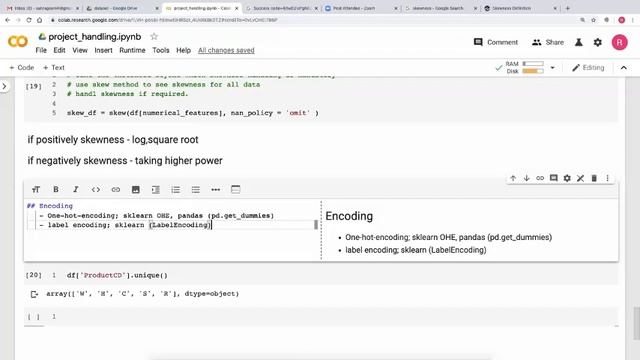Open a new browser tab

(568, 8)
